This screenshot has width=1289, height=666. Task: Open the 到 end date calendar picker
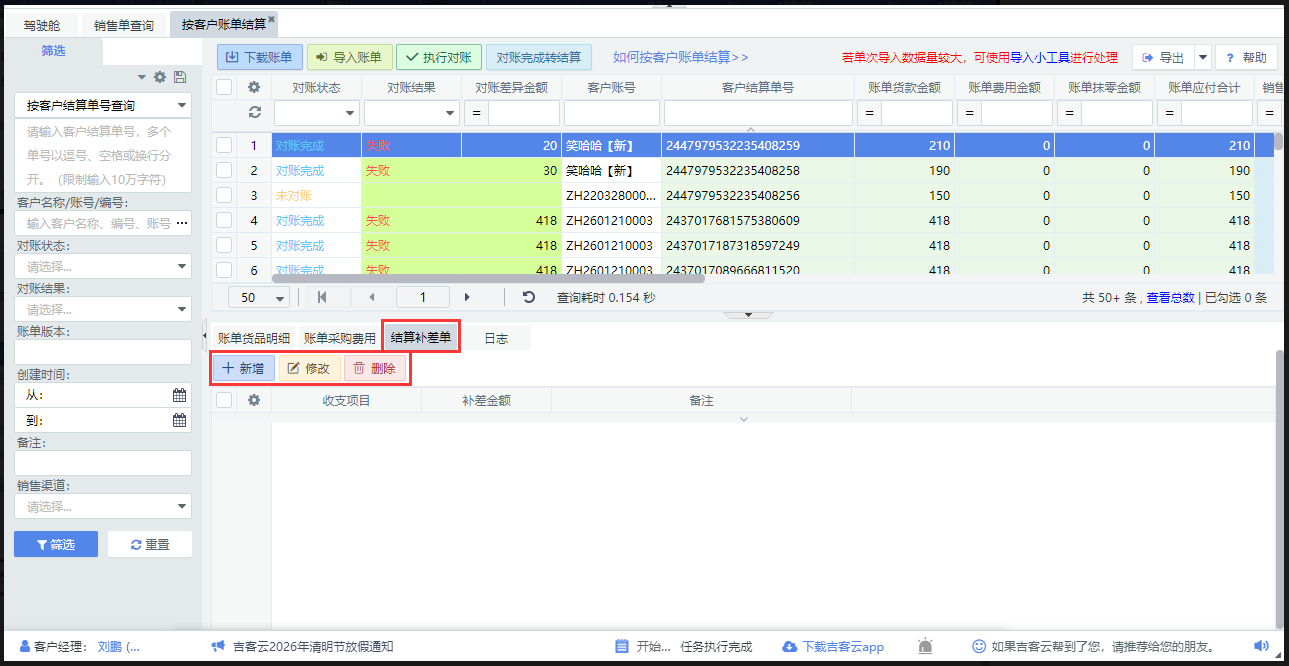pyautogui.click(x=180, y=420)
